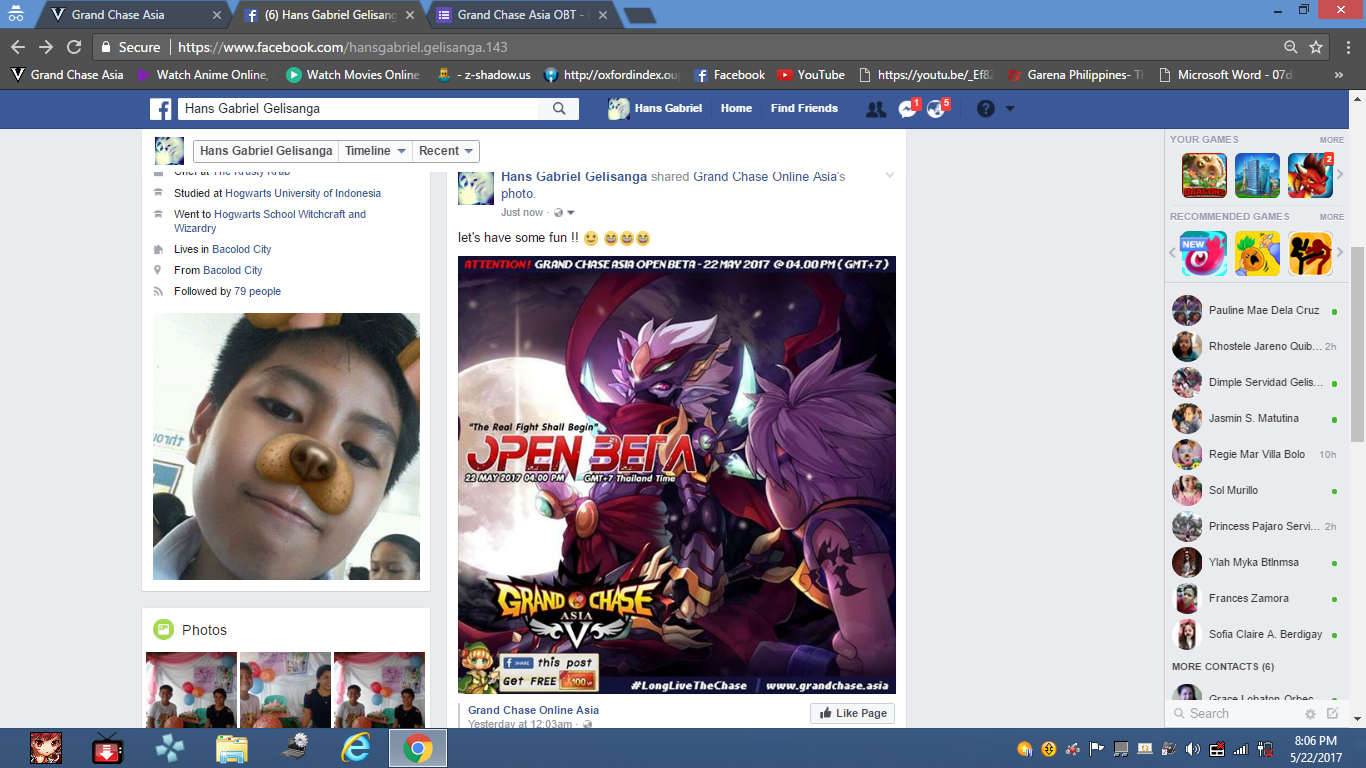This screenshot has height=768, width=1366.
Task: Click the network signal icon in system tray
Action: (1241, 748)
